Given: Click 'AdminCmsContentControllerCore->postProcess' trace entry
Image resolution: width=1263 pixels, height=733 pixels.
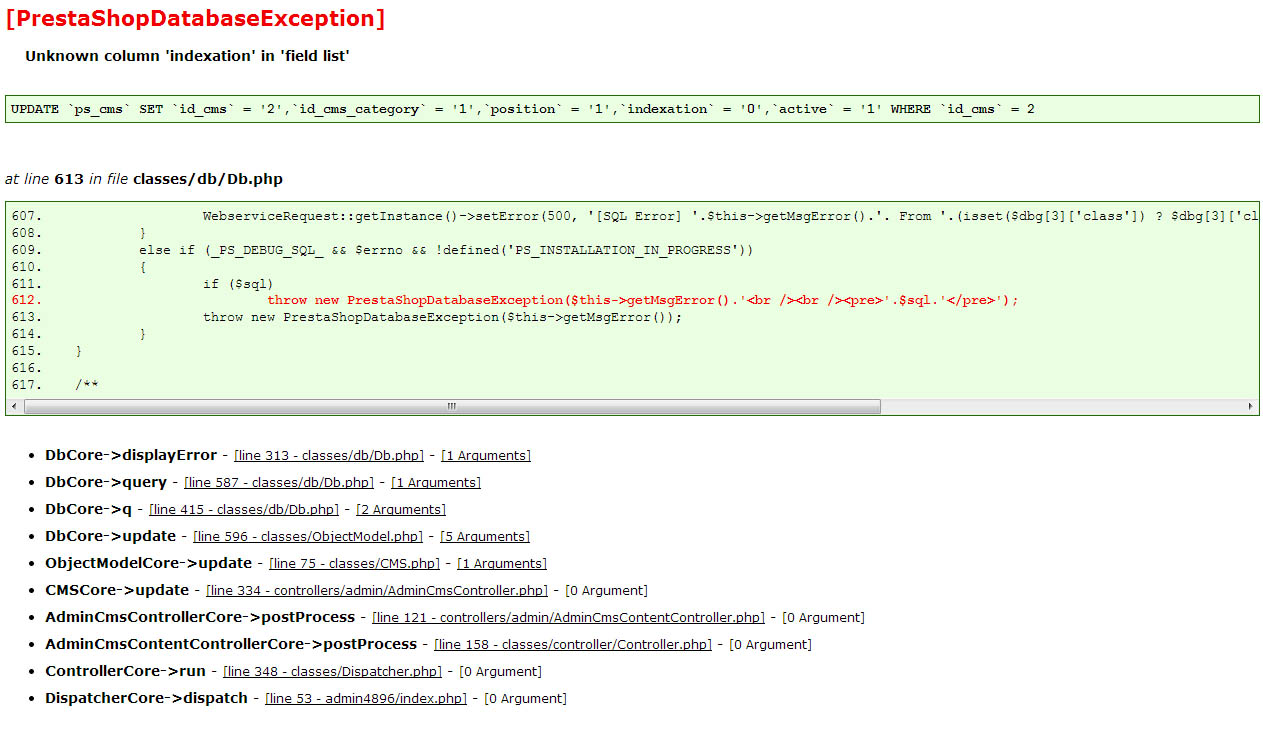Looking at the screenshot, I should (231, 644).
